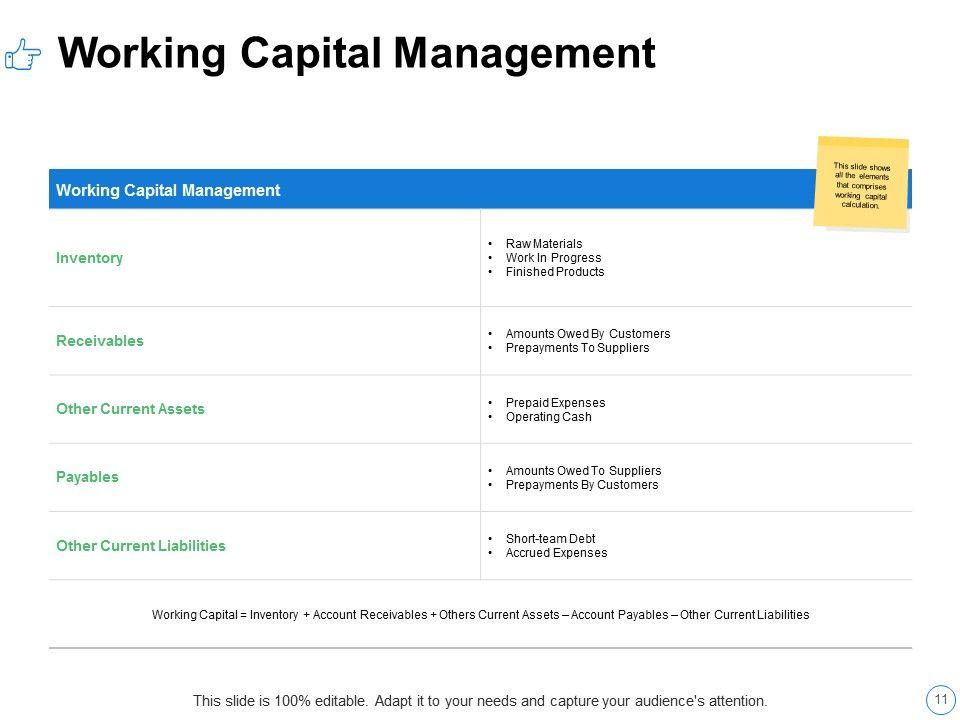Click Amounts Owed To Suppliers text

(x=583, y=471)
